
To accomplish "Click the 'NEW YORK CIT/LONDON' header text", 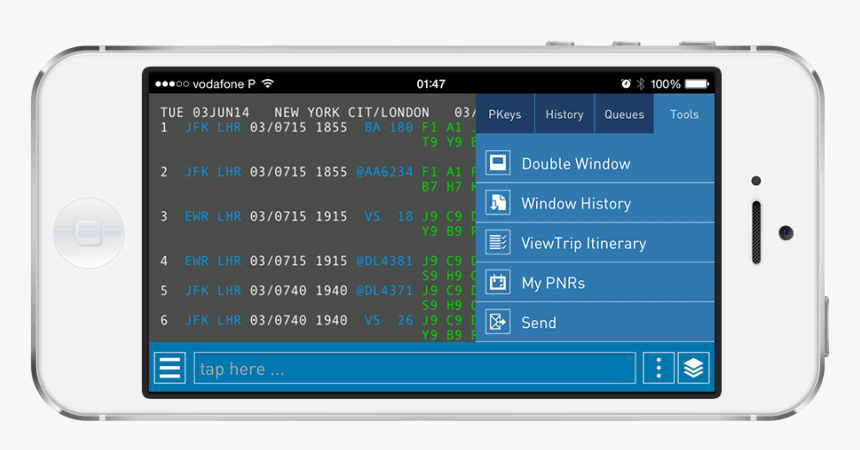I will tap(352, 112).
